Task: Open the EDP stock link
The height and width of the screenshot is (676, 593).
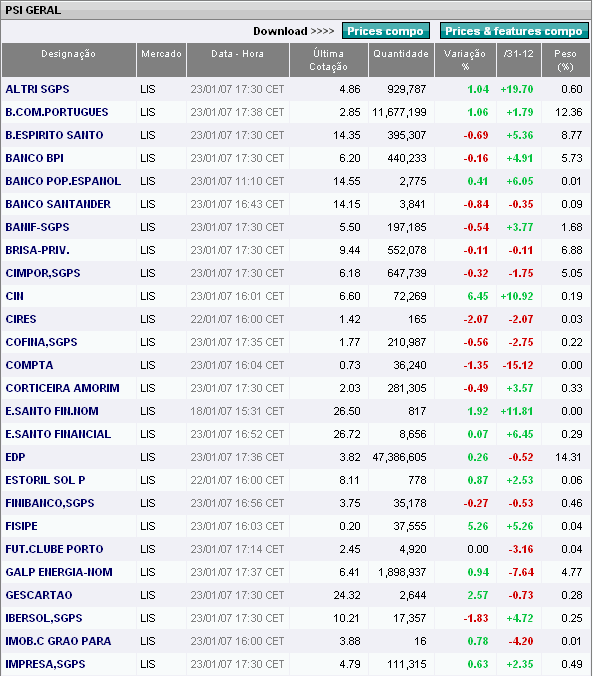Action: point(16,457)
